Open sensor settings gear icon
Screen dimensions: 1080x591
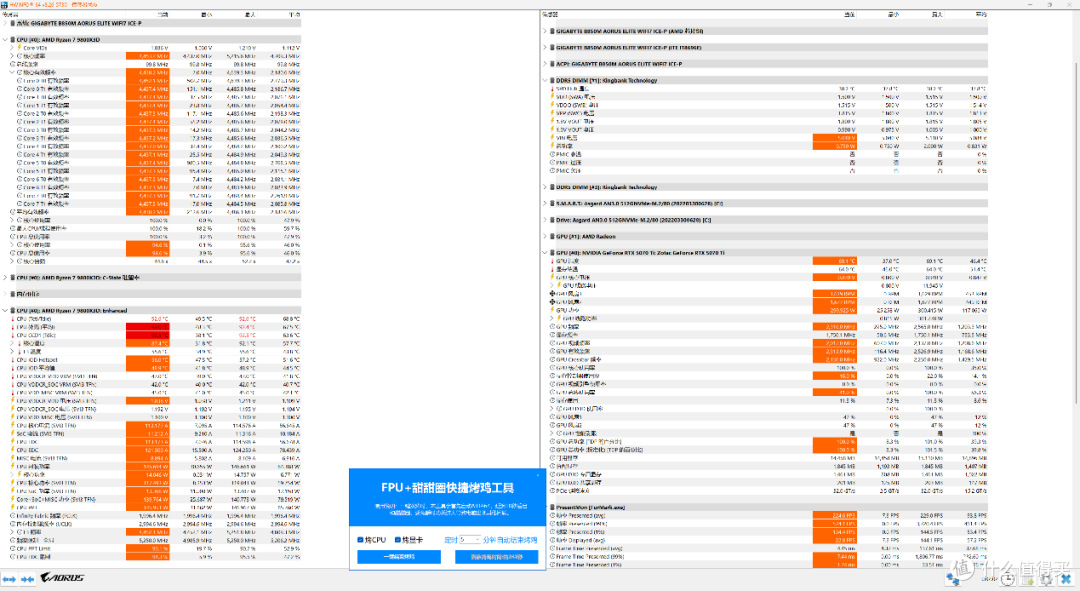click(x=1047, y=579)
